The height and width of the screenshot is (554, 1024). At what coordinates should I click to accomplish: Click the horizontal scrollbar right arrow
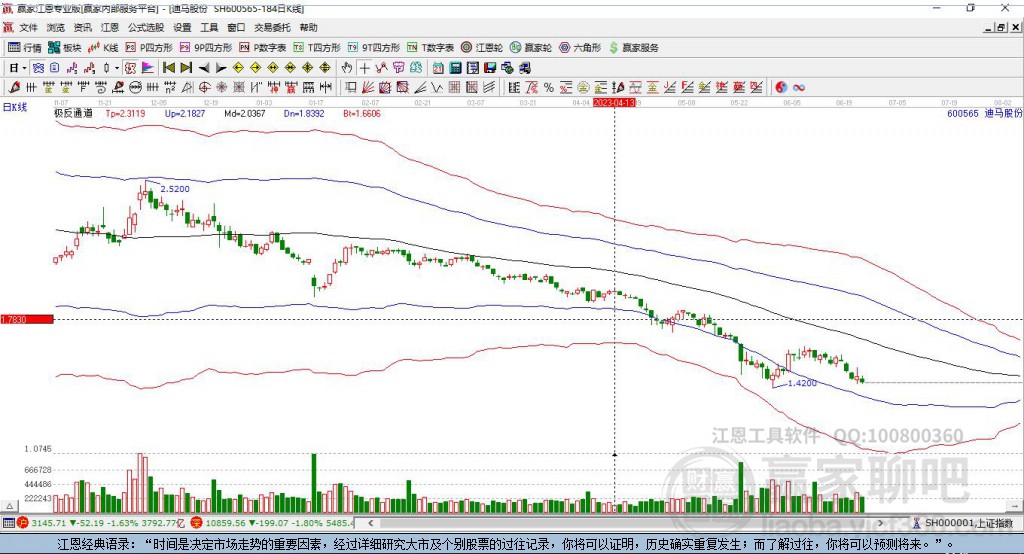click(x=880, y=523)
